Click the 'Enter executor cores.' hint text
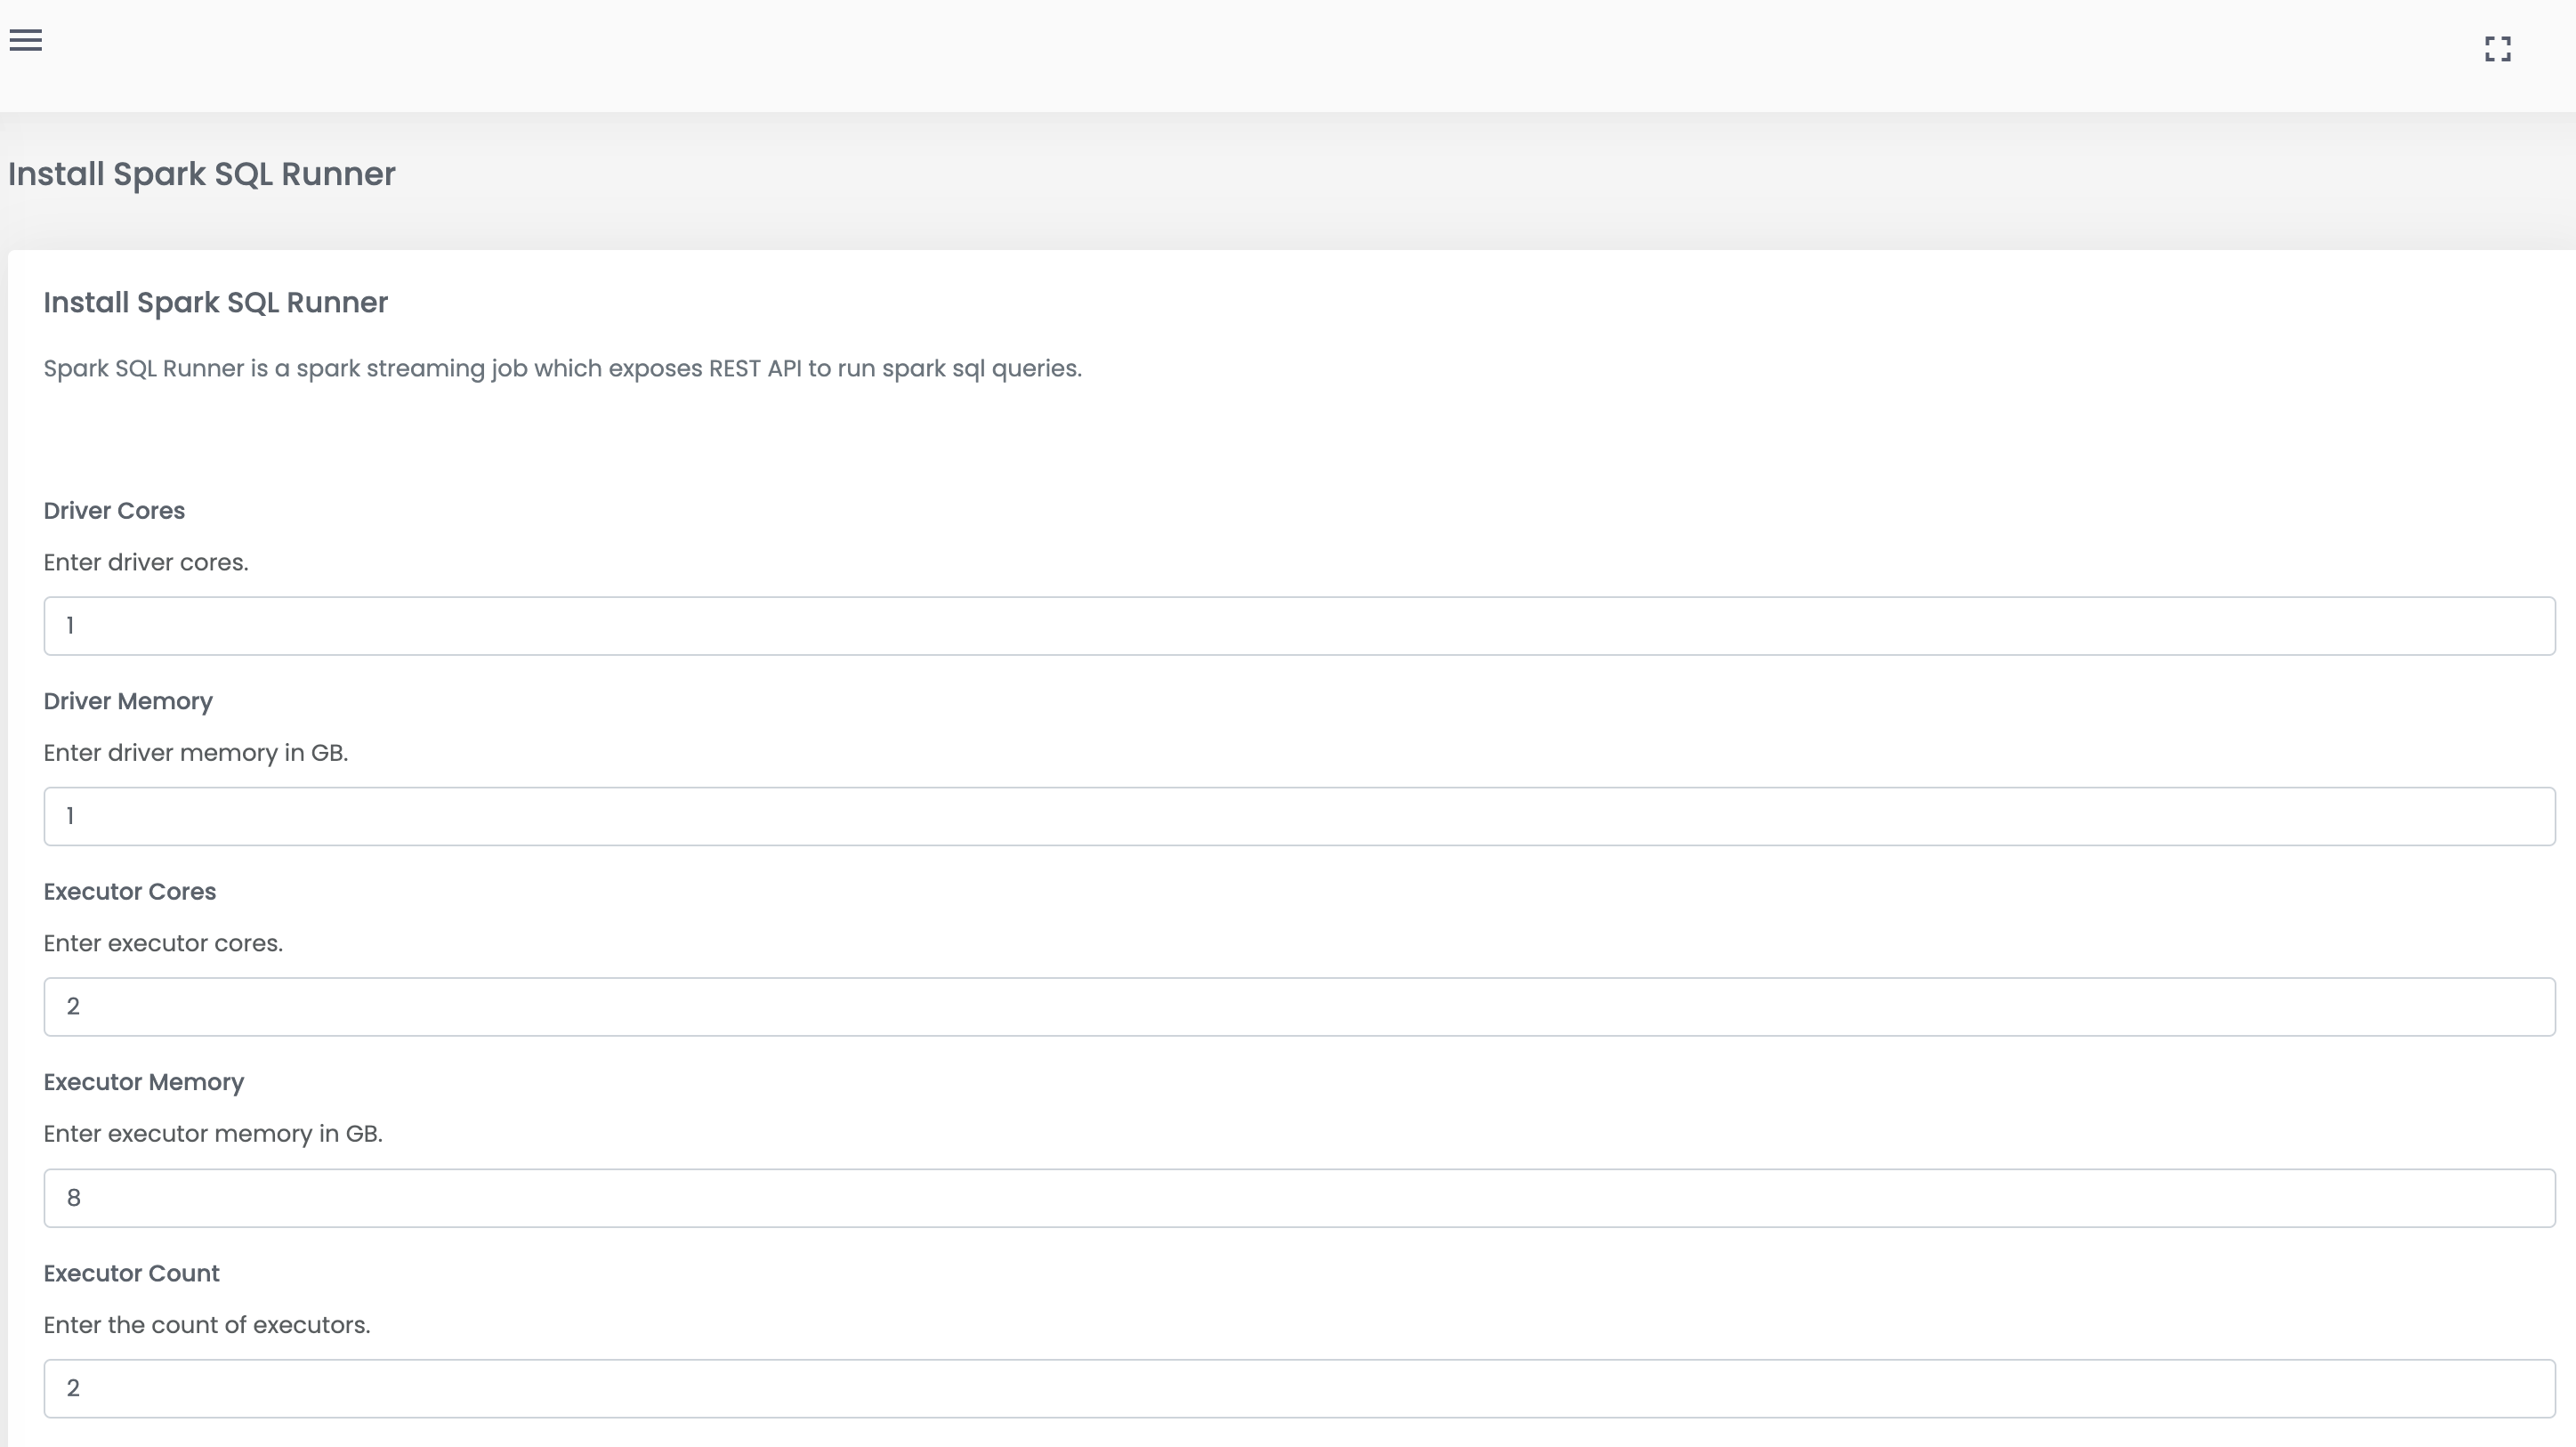 (163, 943)
